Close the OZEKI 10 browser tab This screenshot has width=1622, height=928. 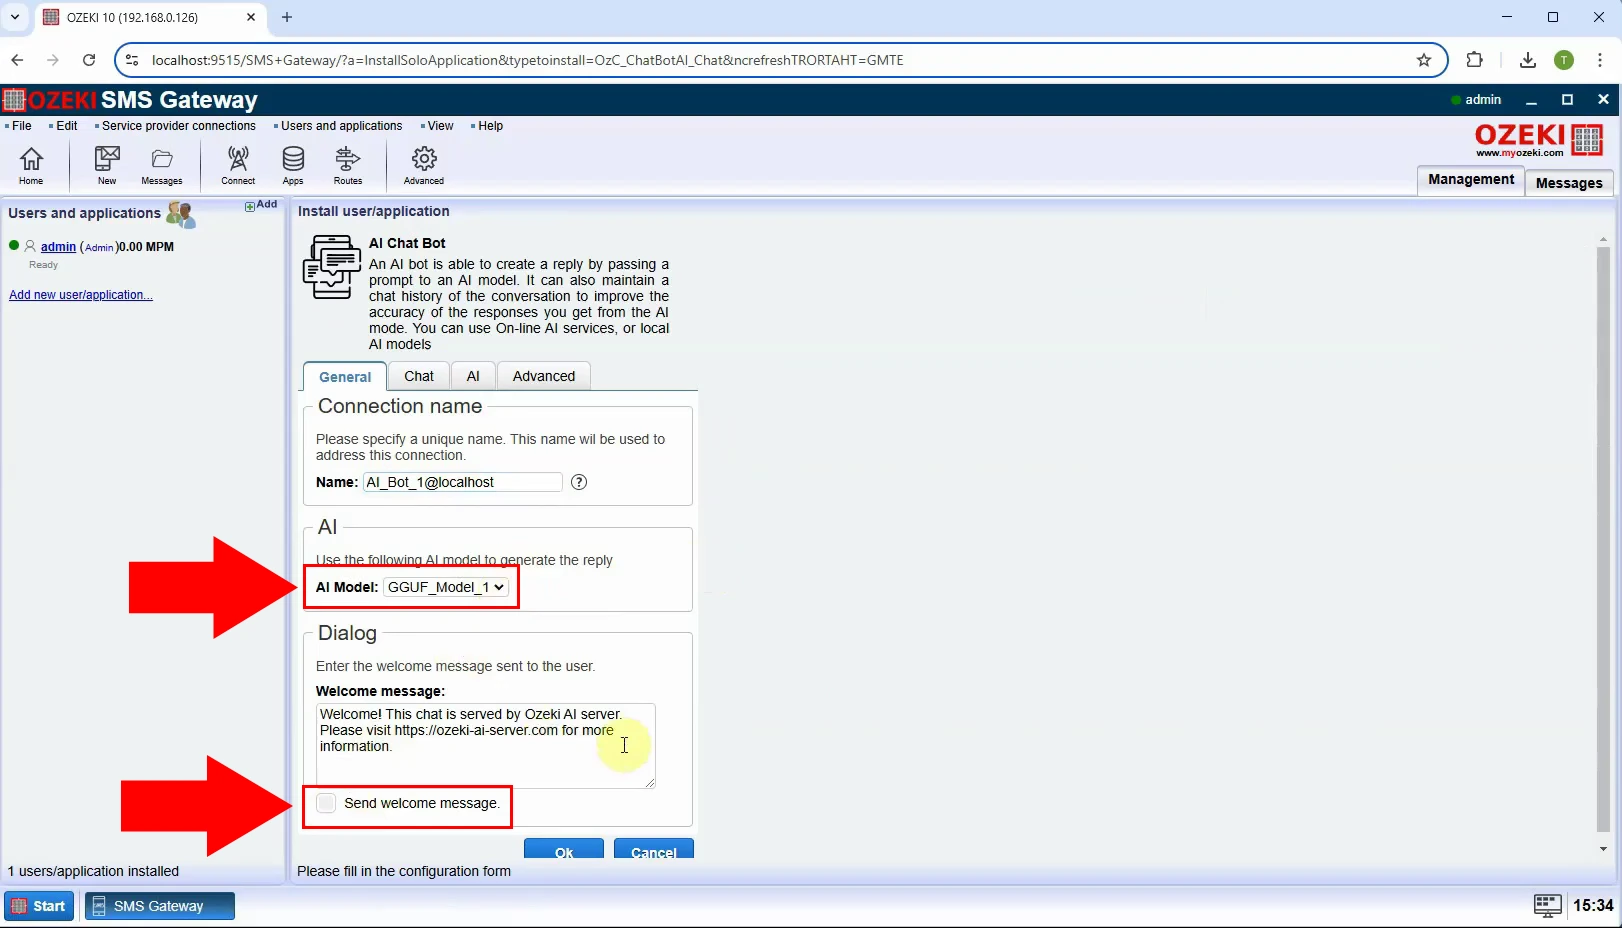coord(251,17)
